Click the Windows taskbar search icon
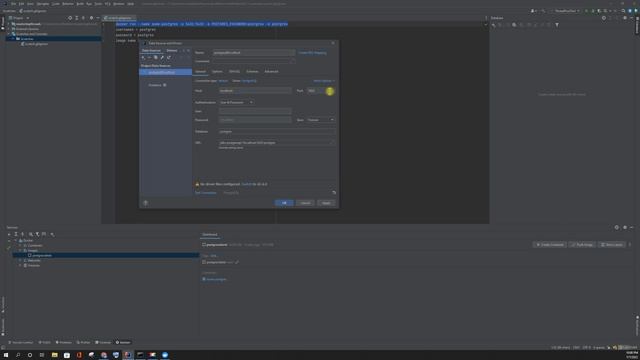This screenshot has height=360, width=640. 18,355
